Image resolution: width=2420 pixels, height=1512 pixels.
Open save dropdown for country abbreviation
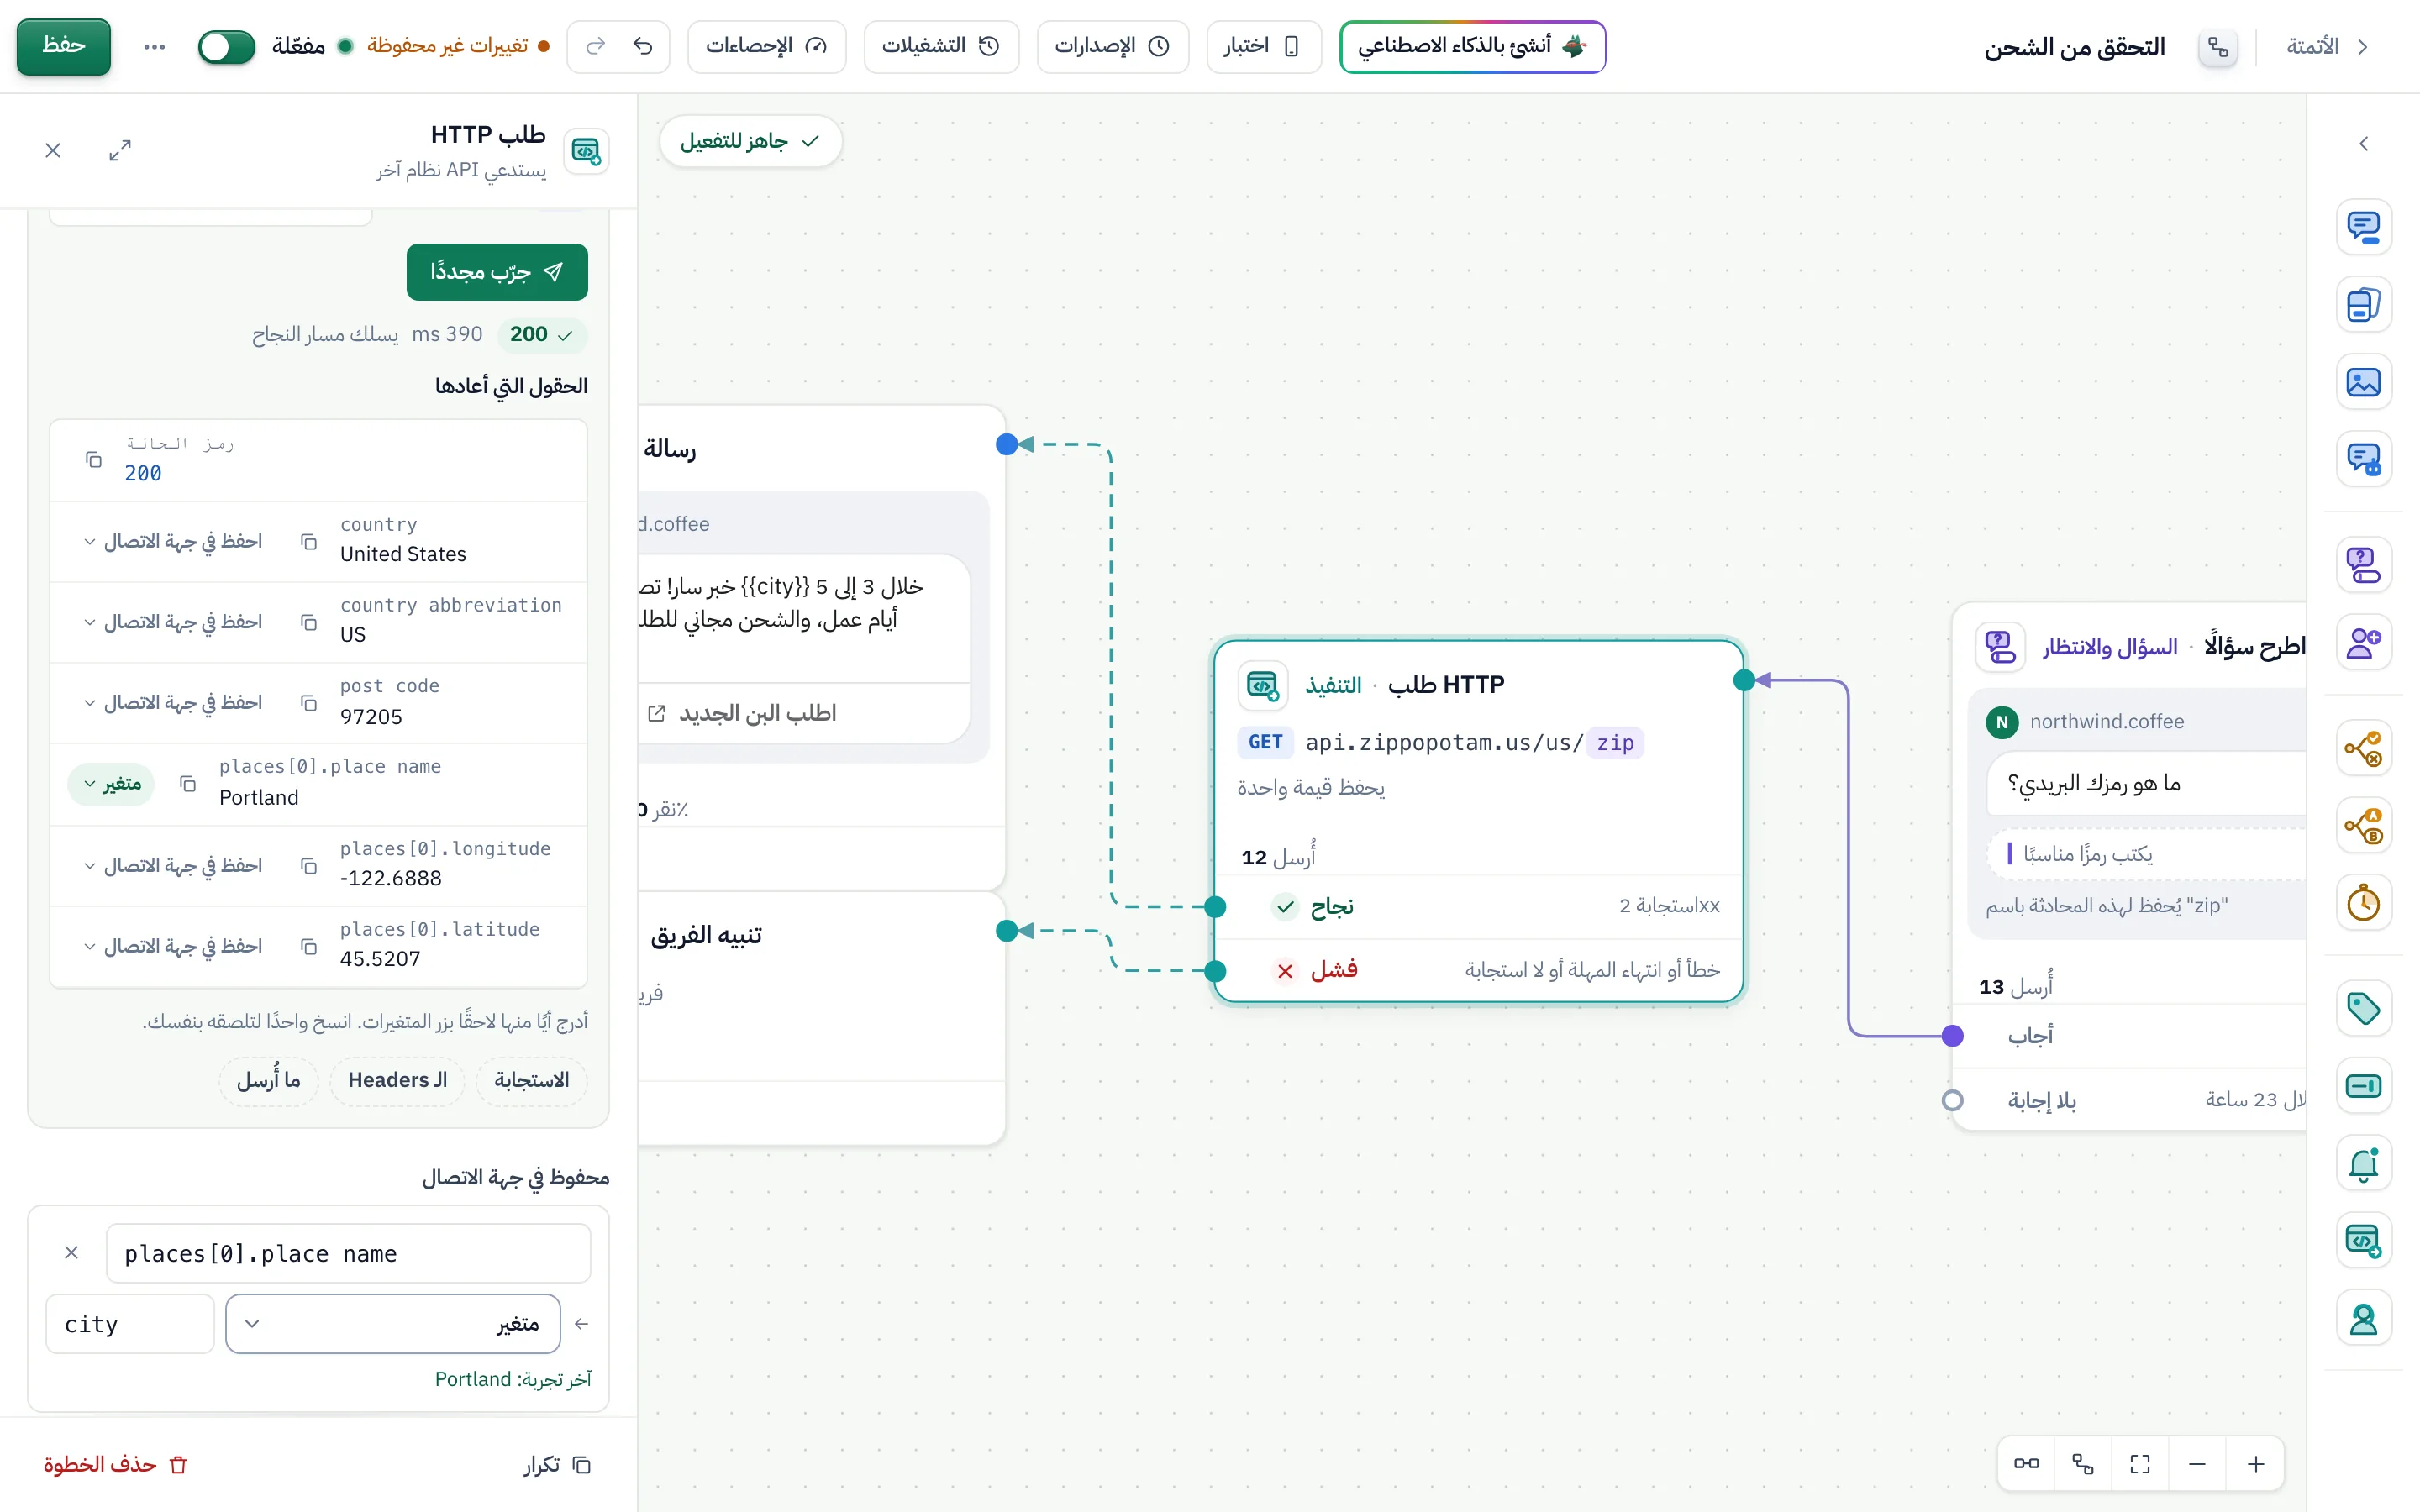[x=173, y=622]
